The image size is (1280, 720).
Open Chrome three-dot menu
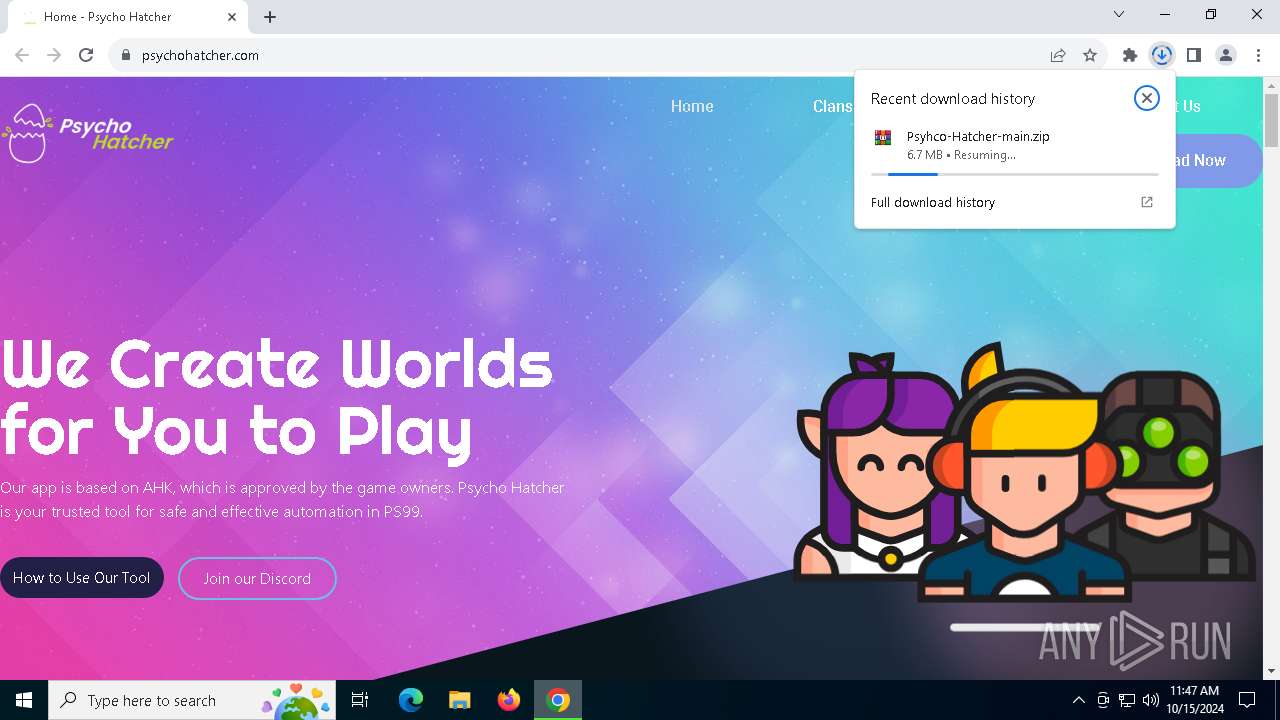click(x=1258, y=55)
